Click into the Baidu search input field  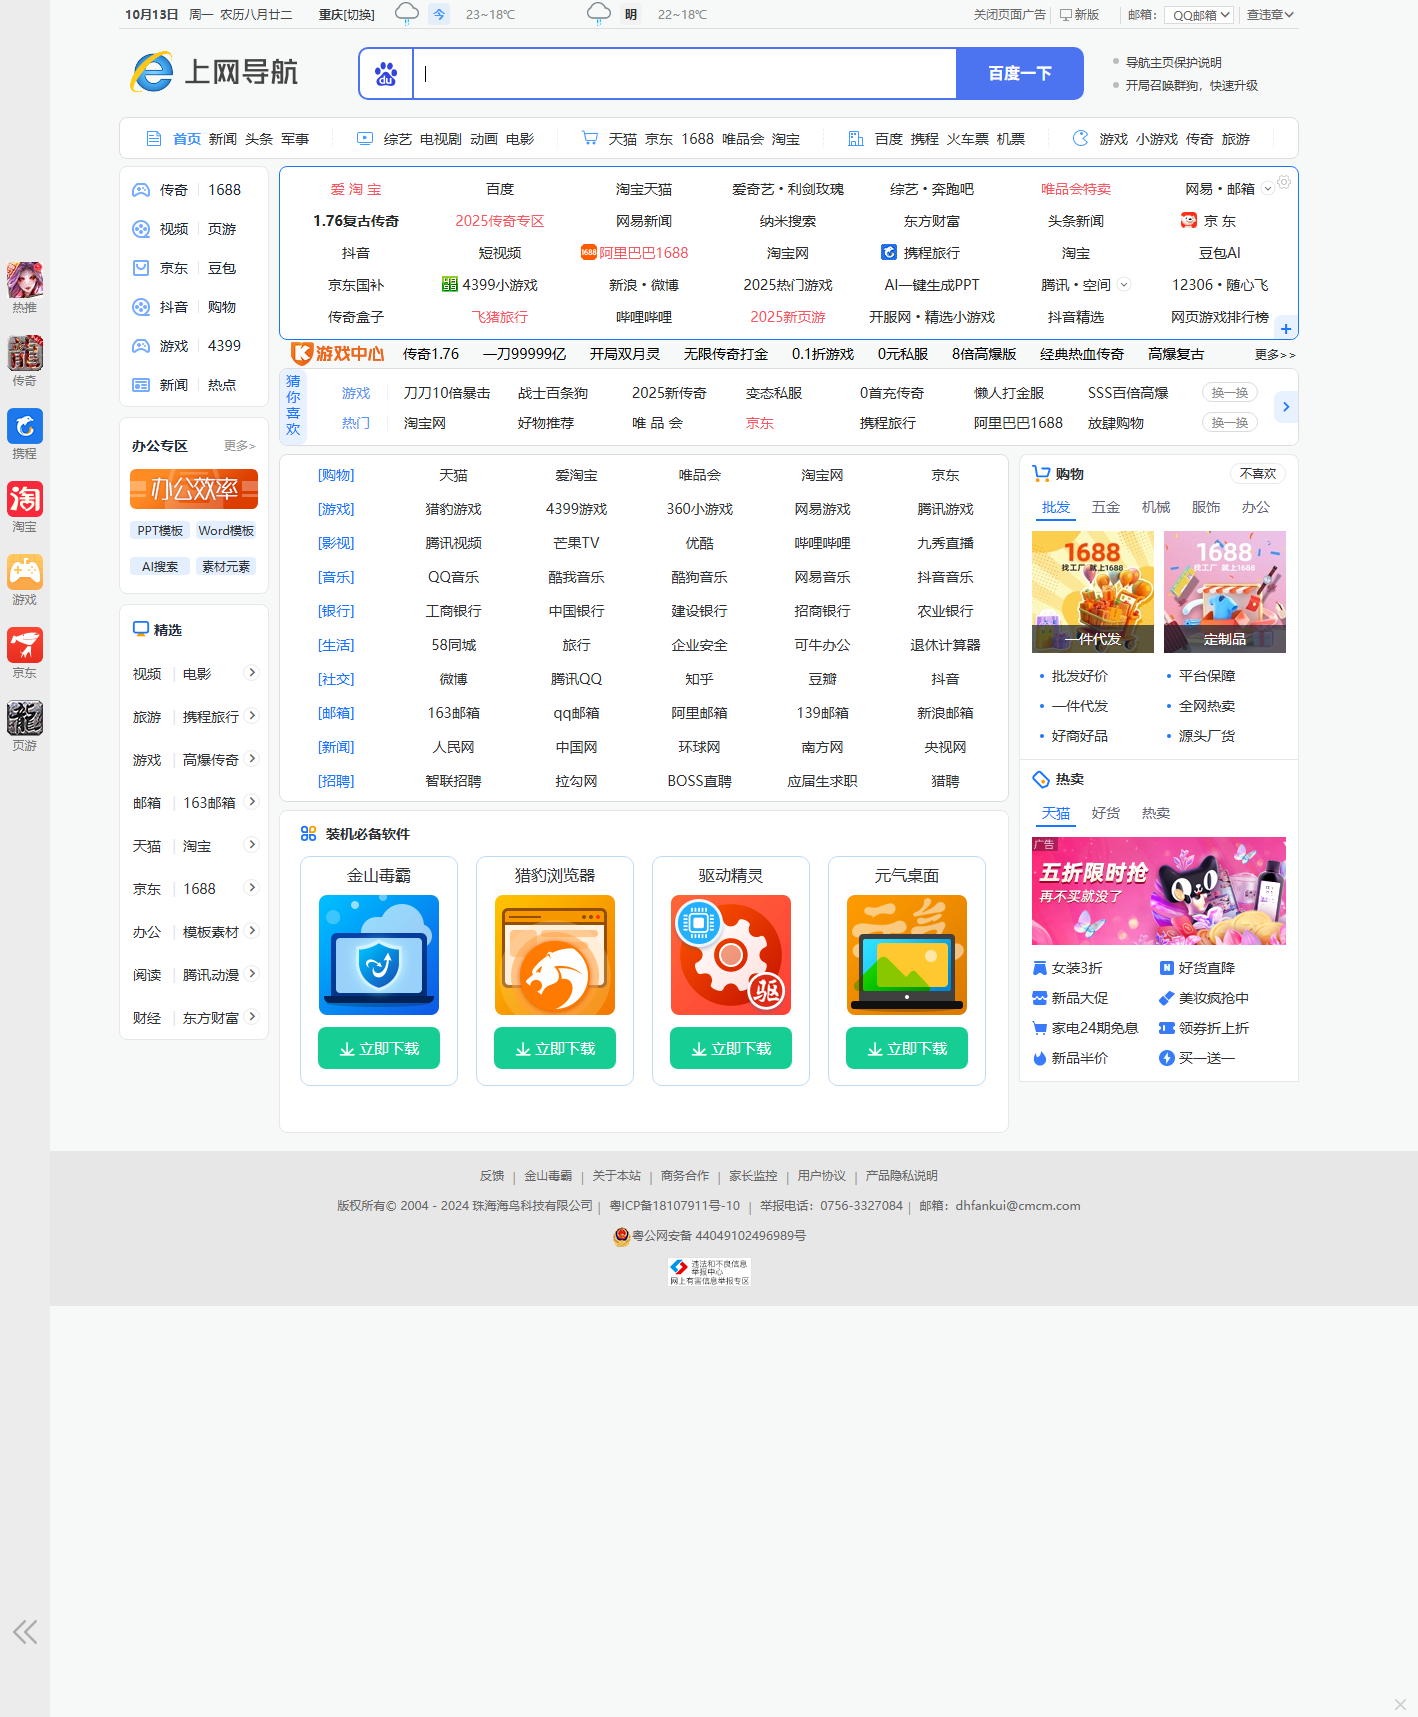[685, 74]
